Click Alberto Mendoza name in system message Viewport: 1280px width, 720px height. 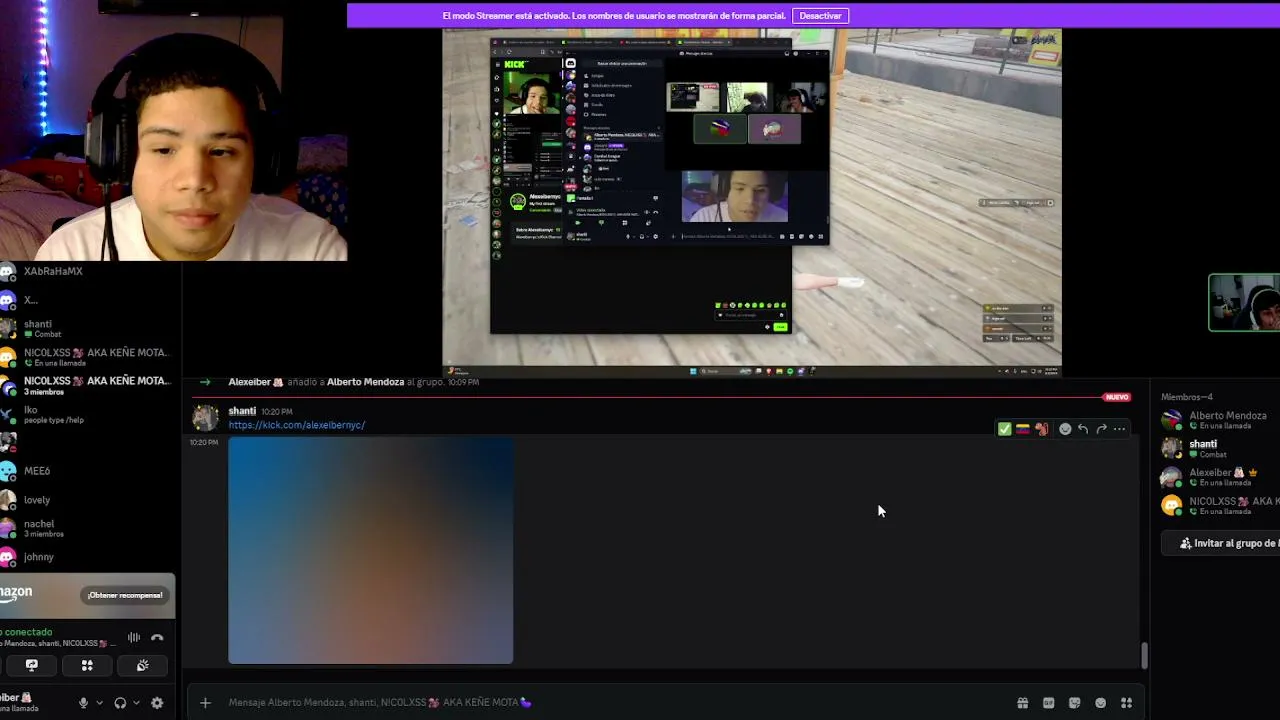(x=365, y=382)
